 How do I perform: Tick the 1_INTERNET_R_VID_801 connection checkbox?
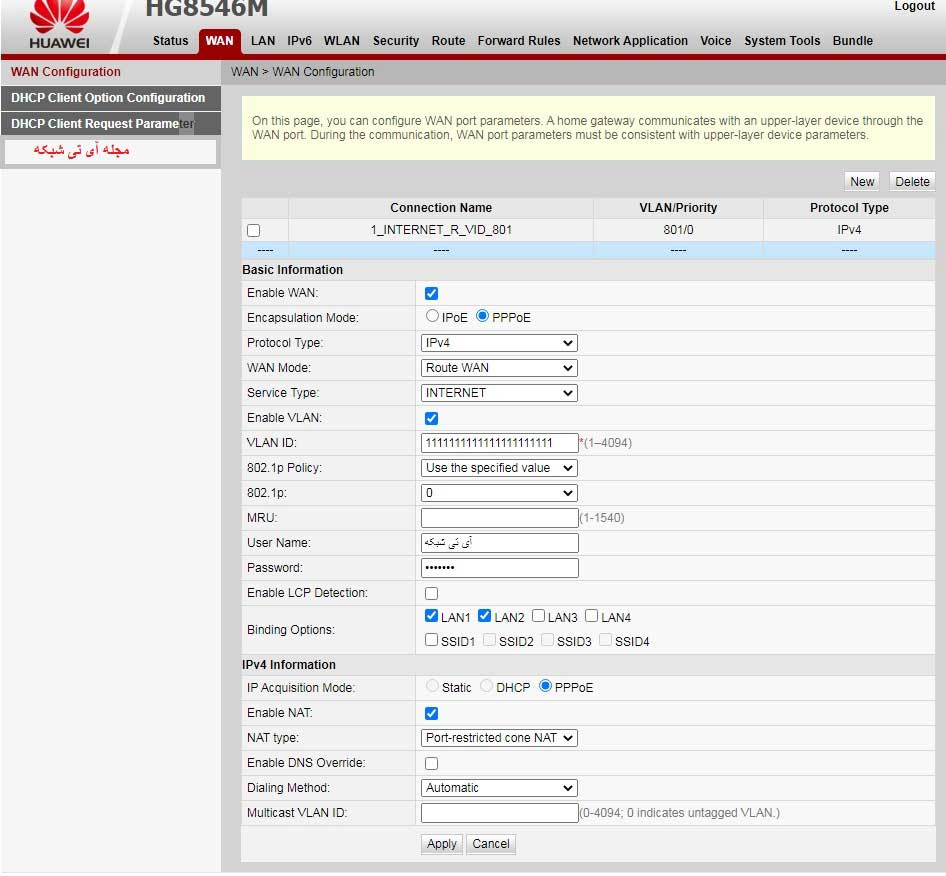[253, 230]
